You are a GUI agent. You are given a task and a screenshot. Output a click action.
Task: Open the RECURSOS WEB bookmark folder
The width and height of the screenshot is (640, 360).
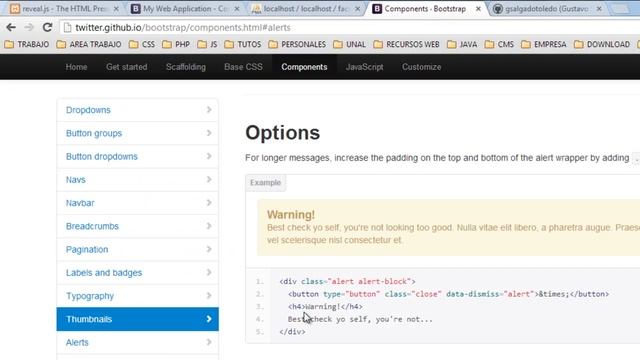point(407,44)
